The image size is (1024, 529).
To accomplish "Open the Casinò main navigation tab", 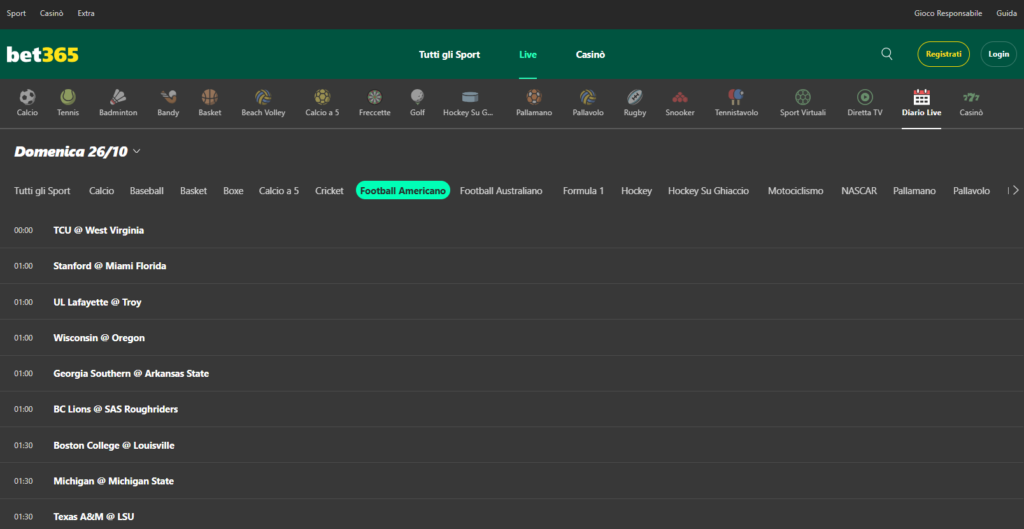I will pyautogui.click(x=590, y=55).
